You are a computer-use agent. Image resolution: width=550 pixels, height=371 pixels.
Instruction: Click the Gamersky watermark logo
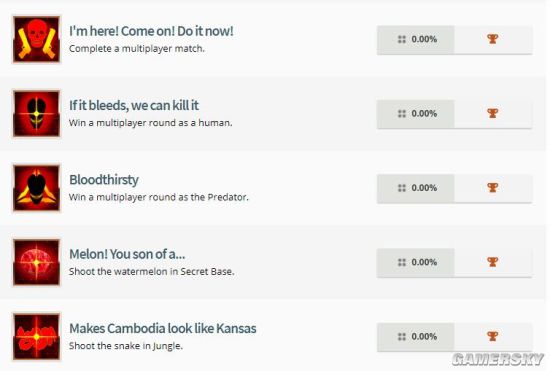[498, 359]
